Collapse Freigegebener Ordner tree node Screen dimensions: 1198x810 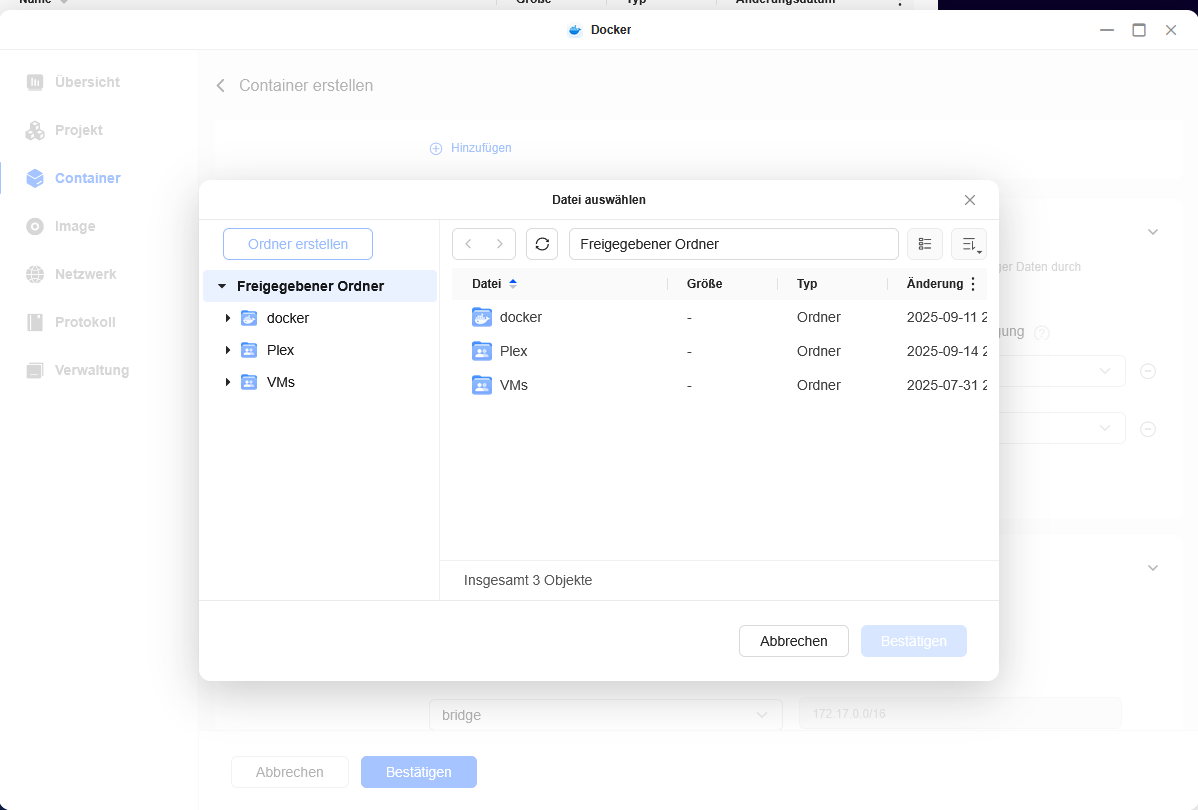pyautogui.click(x=222, y=287)
